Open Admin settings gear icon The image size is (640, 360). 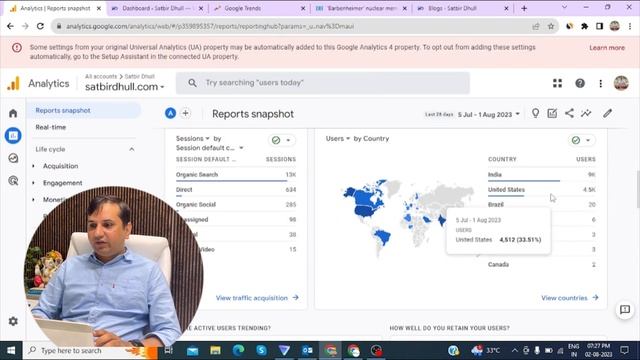13,321
